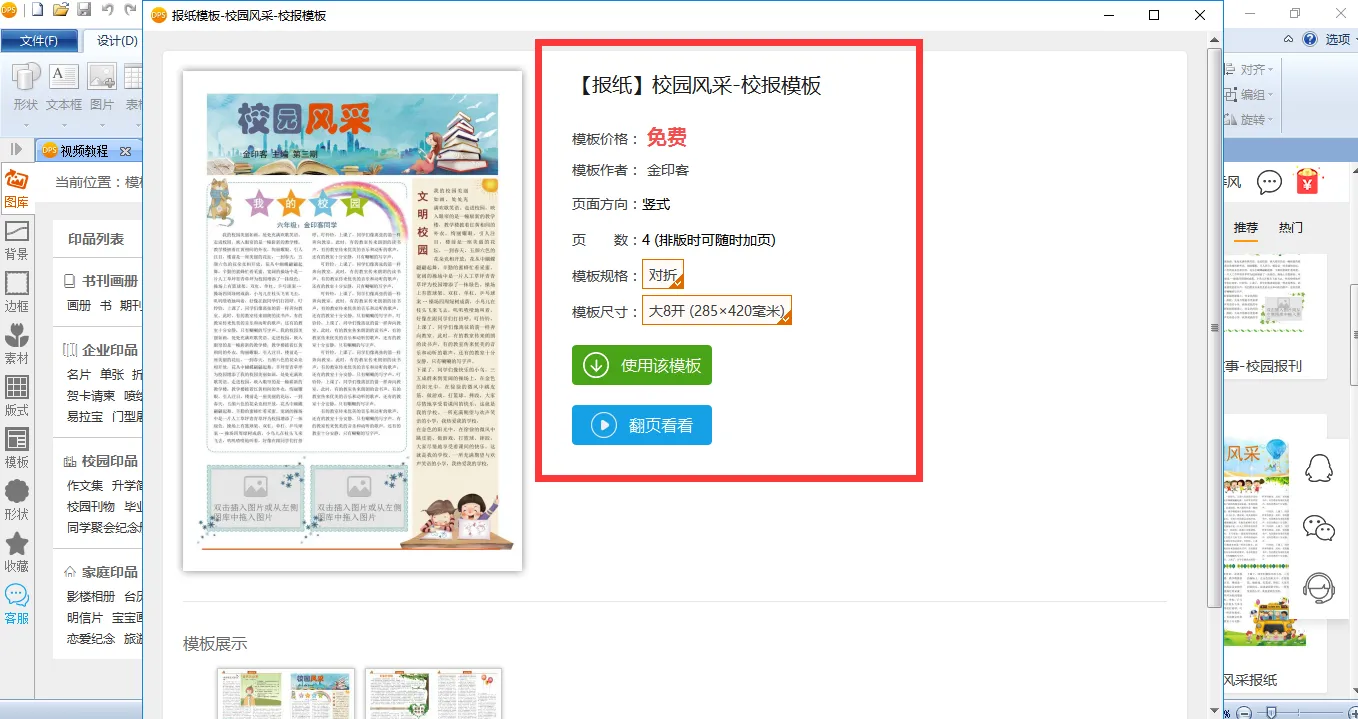Click the large 校园风采 template preview image
This screenshot has height=719, width=1358.
point(352,321)
